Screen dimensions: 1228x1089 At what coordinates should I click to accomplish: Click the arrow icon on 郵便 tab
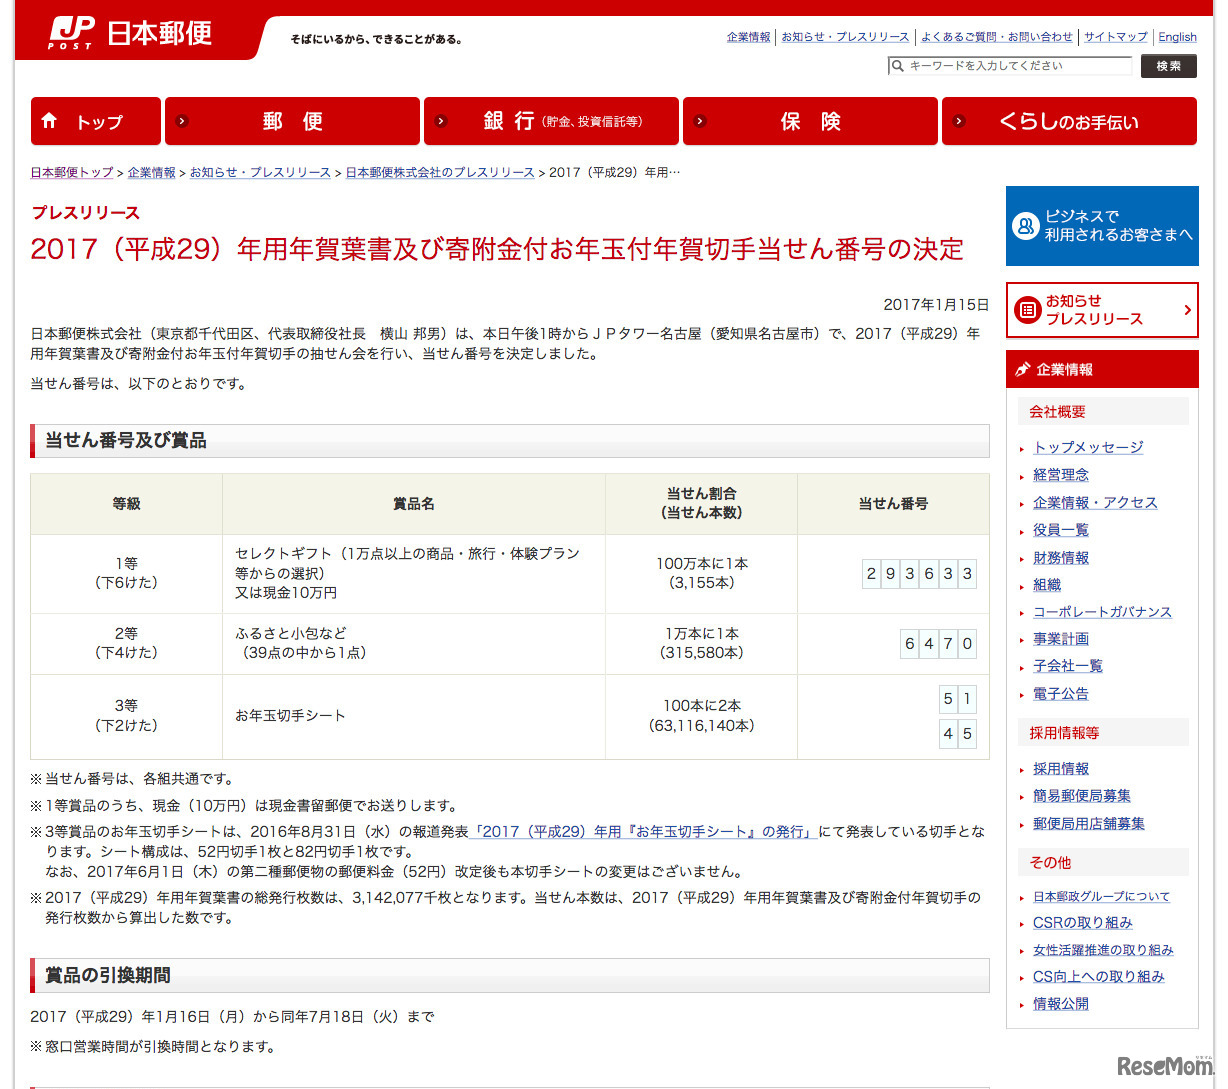(182, 121)
